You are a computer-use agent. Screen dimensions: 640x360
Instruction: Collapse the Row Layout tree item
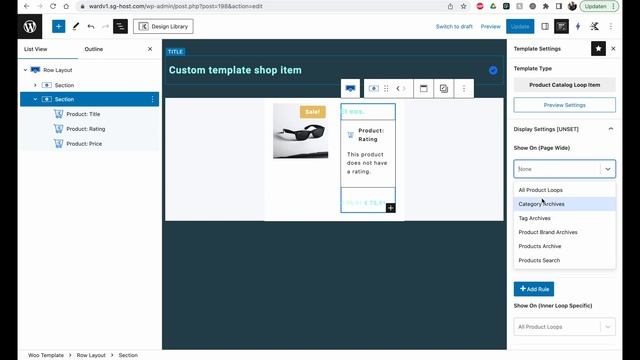click(x=25, y=70)
